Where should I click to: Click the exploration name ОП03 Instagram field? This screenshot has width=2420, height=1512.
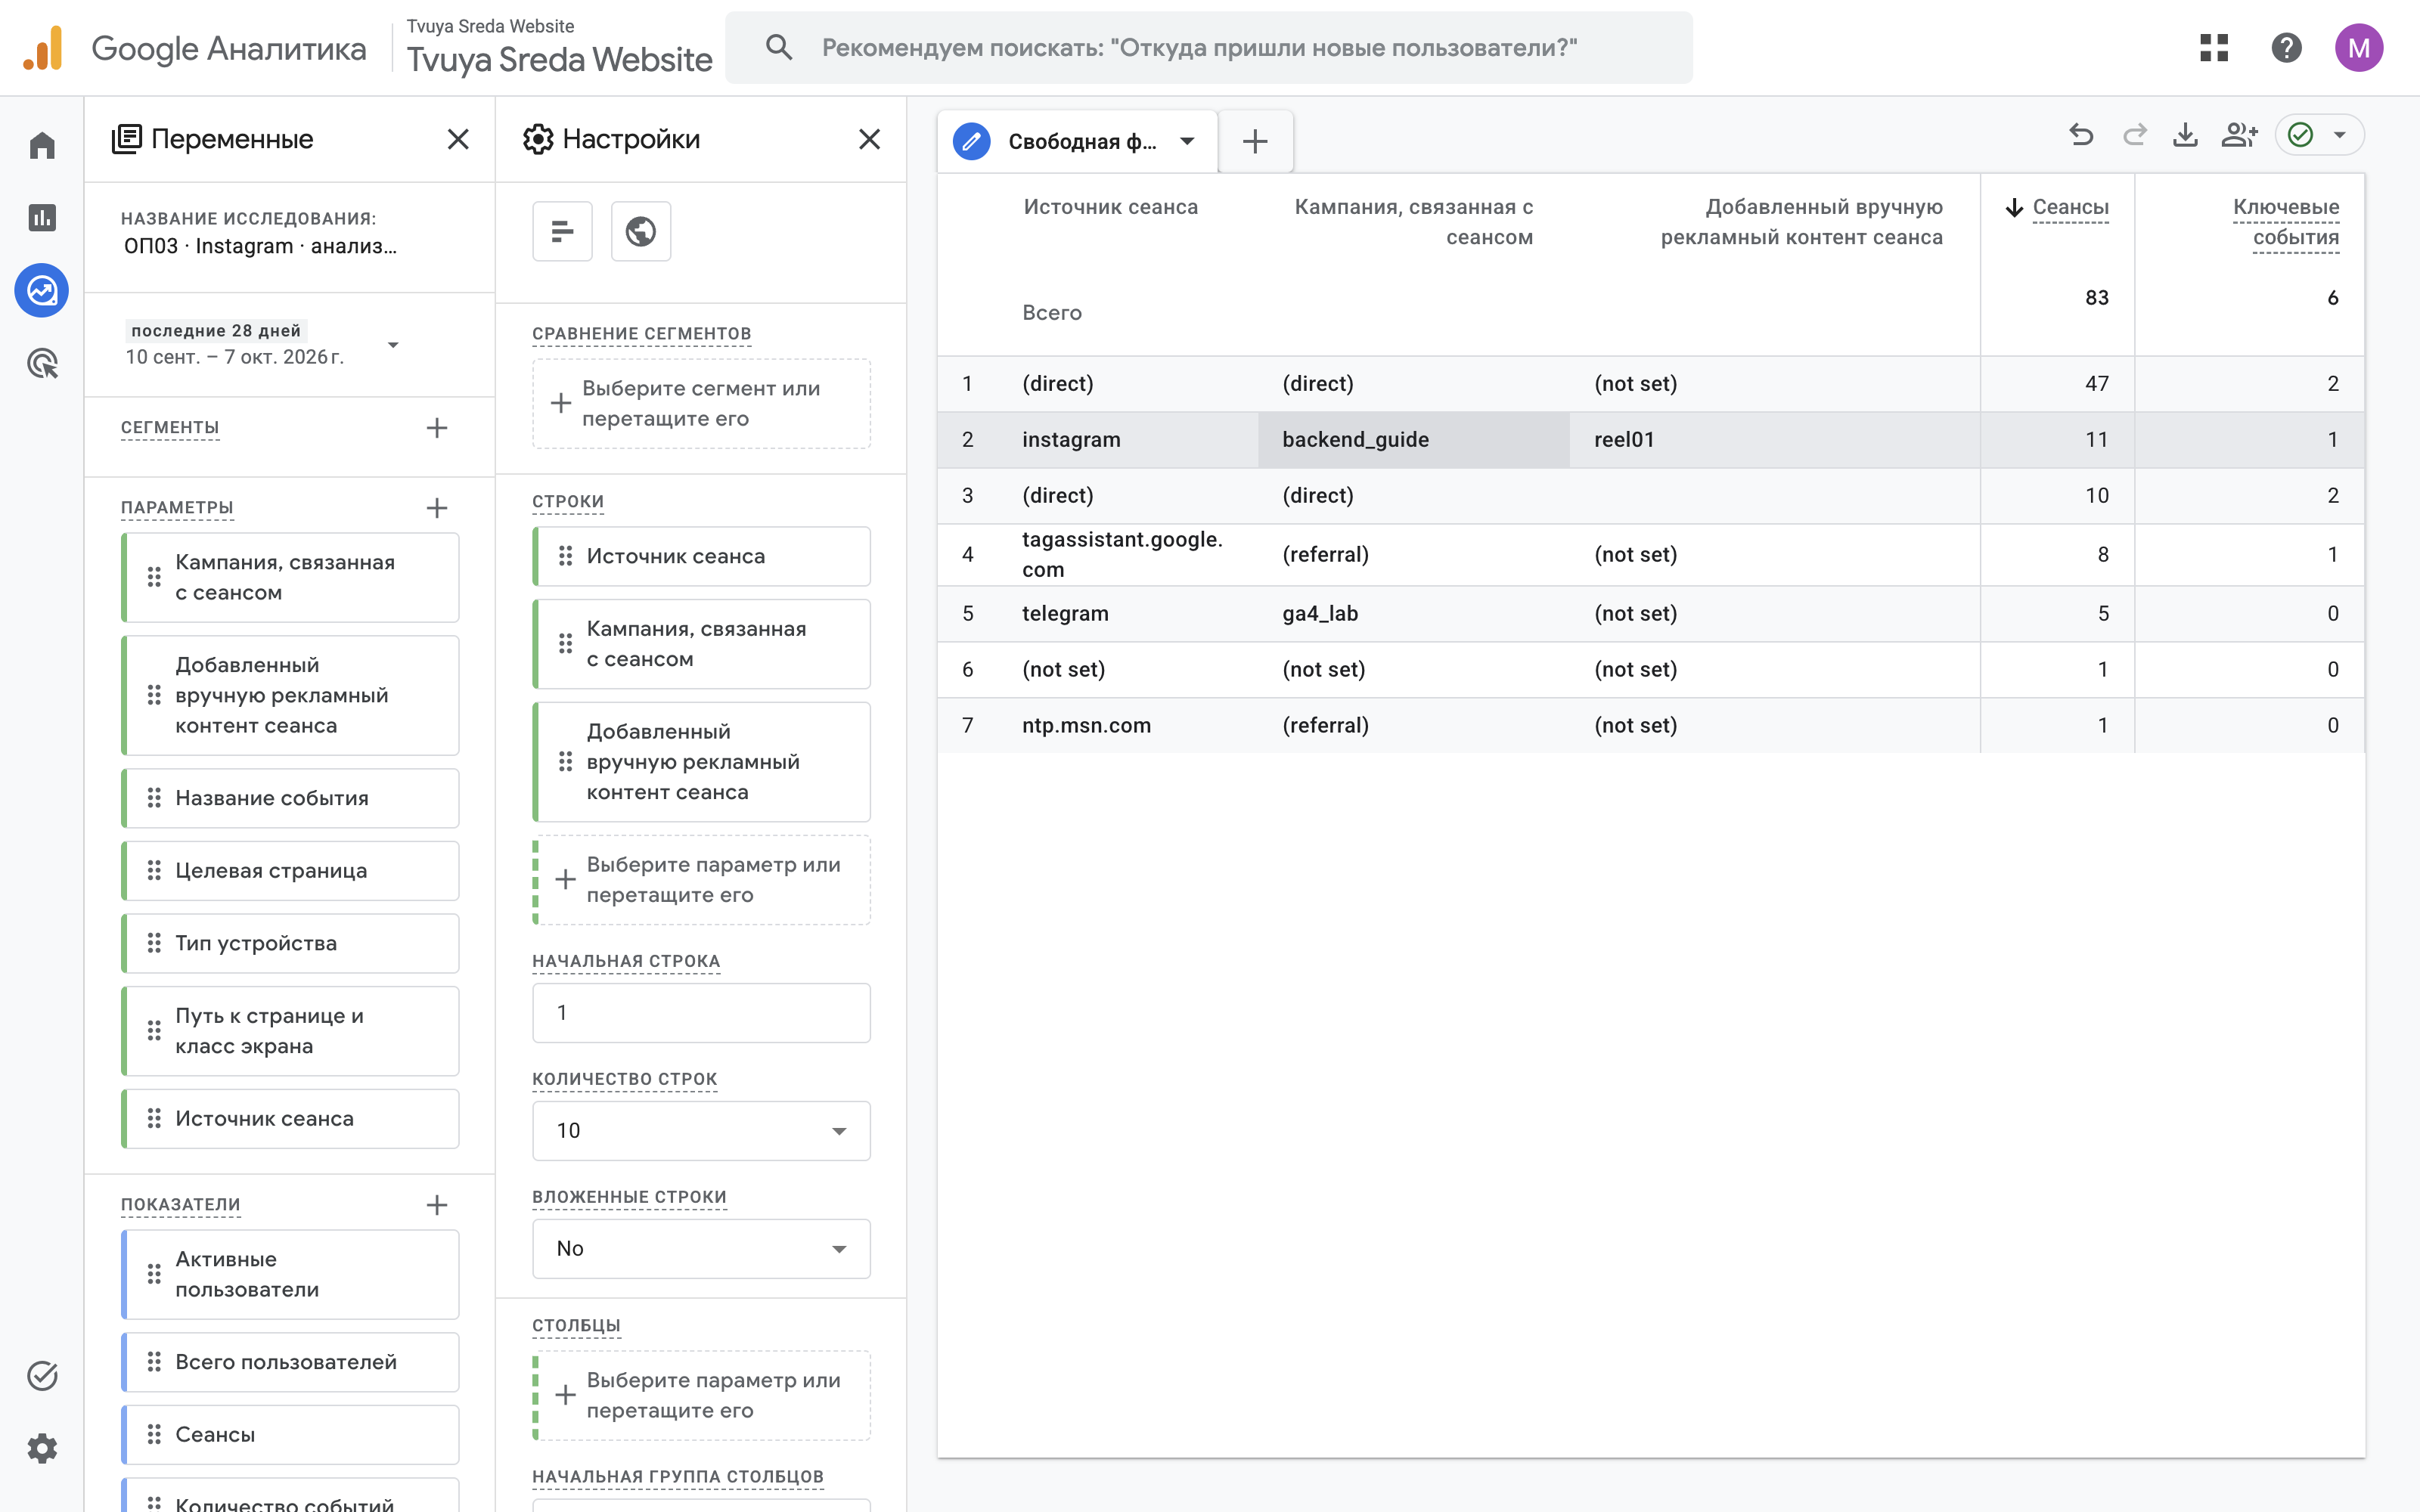[x=260, y=246]
